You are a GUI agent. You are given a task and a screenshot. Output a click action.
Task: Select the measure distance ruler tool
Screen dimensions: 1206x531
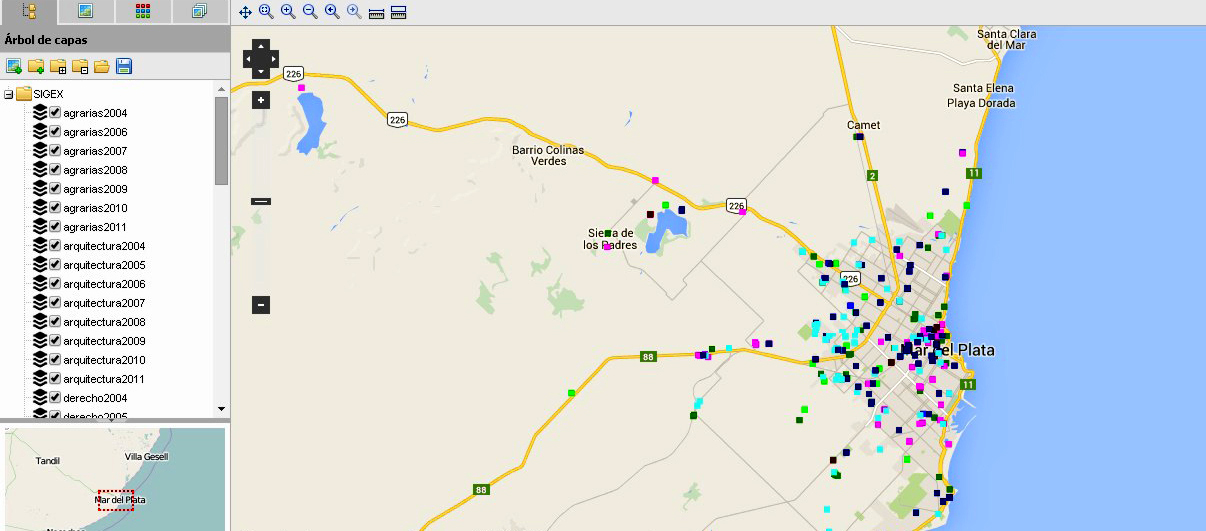click(x=376, y=12)
